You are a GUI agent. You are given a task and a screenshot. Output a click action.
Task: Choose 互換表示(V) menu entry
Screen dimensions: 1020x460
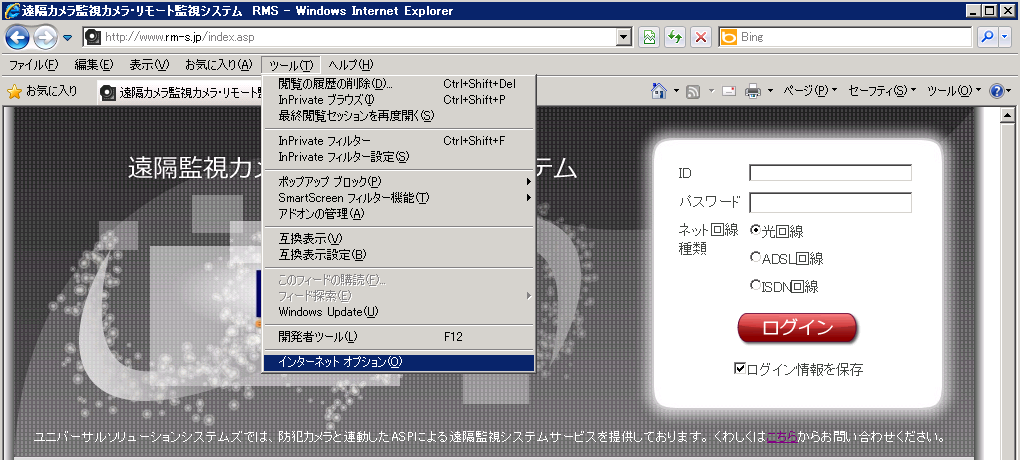tap(398, 238)
